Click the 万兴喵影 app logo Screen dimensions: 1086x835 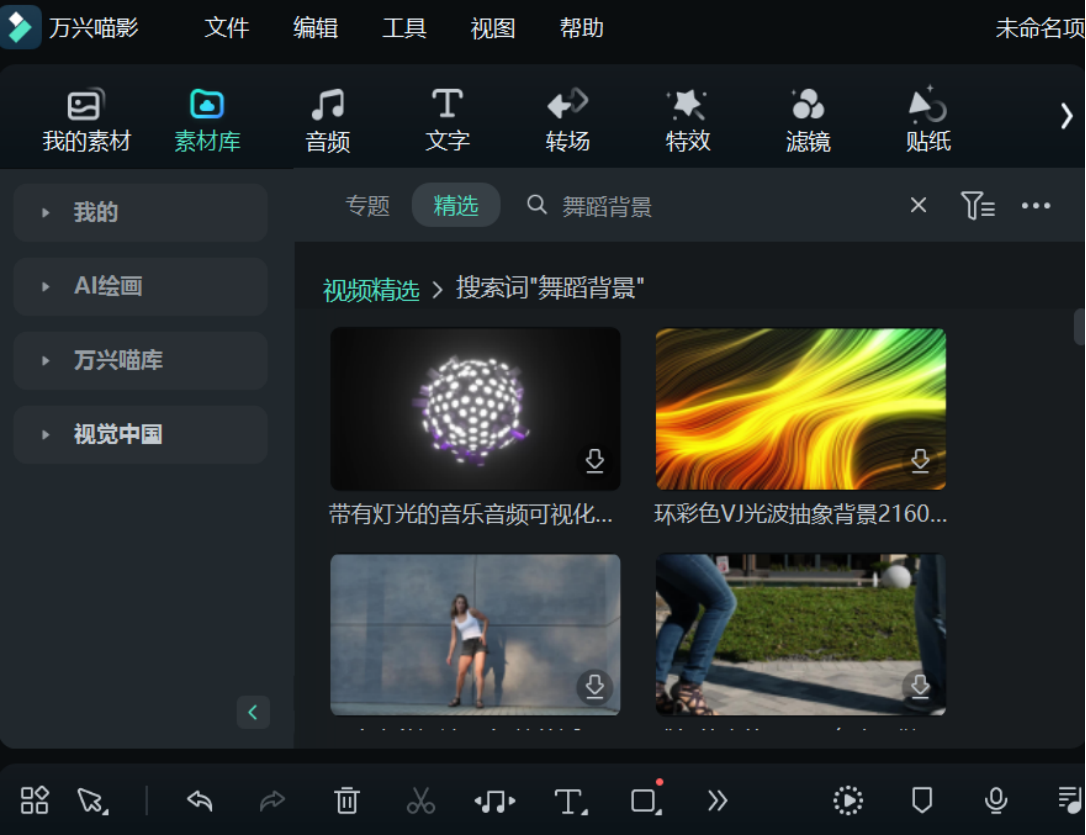pos(20,26)
